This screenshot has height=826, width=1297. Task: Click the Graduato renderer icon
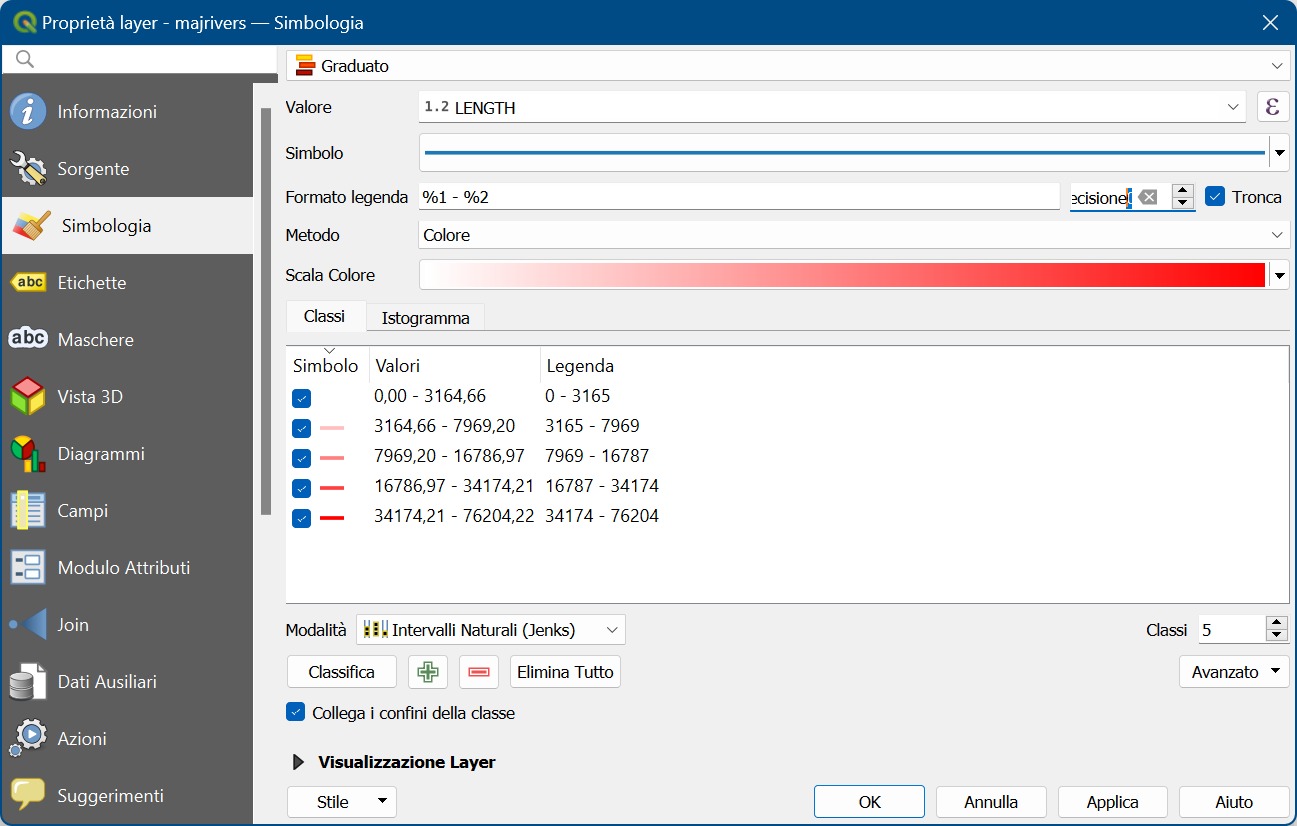coord(305,66)
